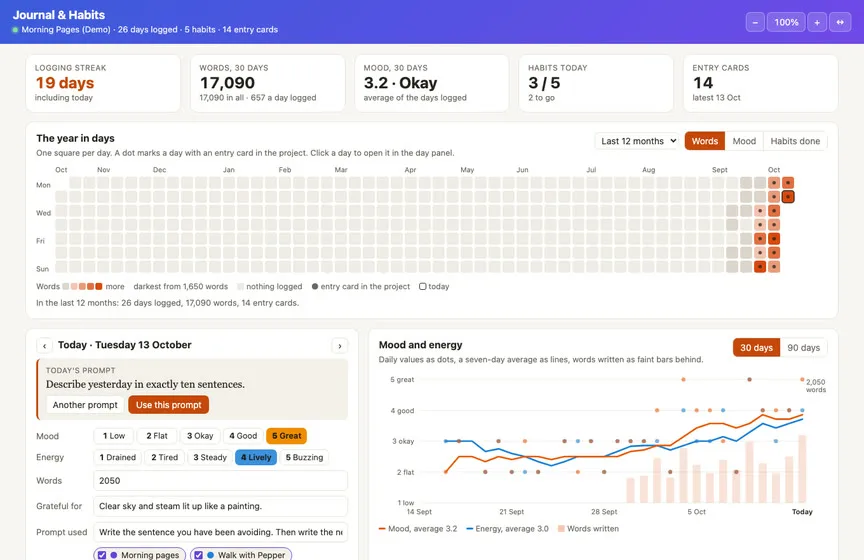
Task: Set energy to 1 Drained
Action: point(117,457)
